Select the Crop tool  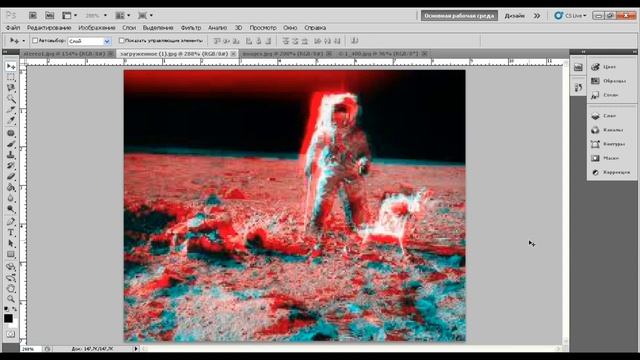click(11, 110)
